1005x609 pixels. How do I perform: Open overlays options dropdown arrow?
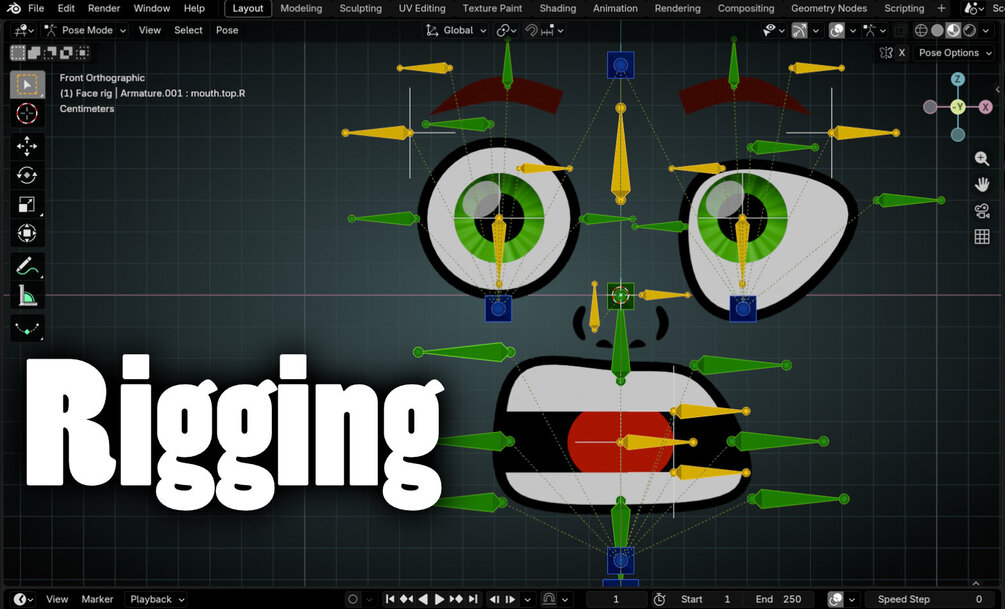(852, 30)
